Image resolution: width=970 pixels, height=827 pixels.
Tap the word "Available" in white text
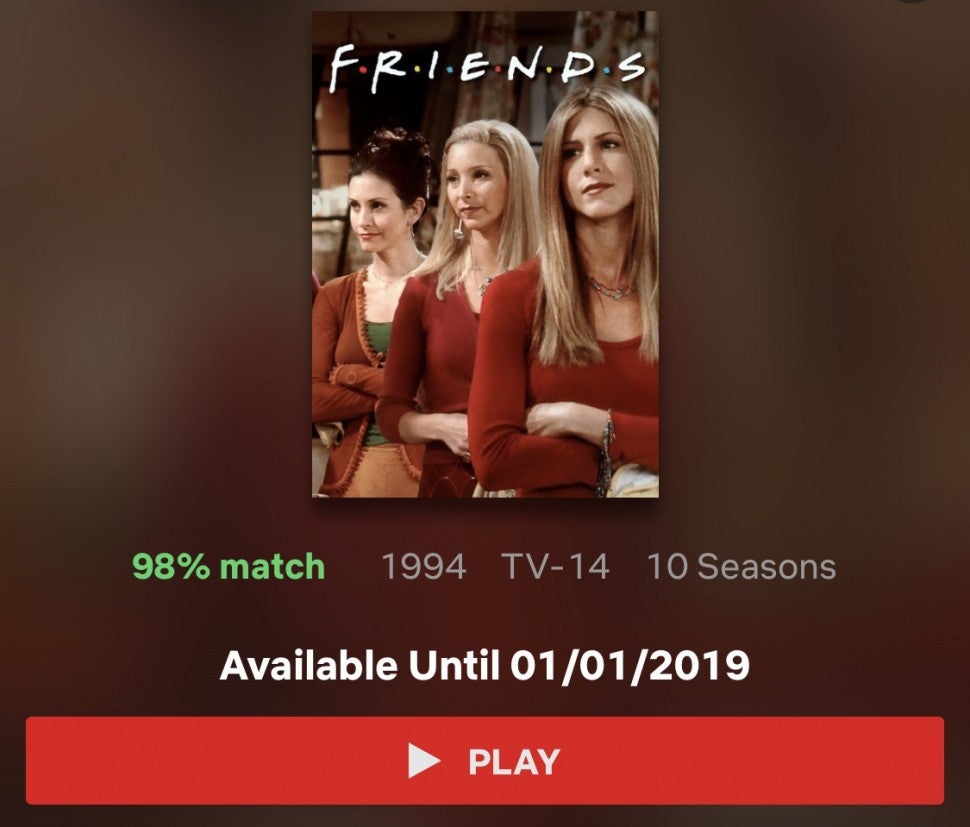tap(309, 665)
